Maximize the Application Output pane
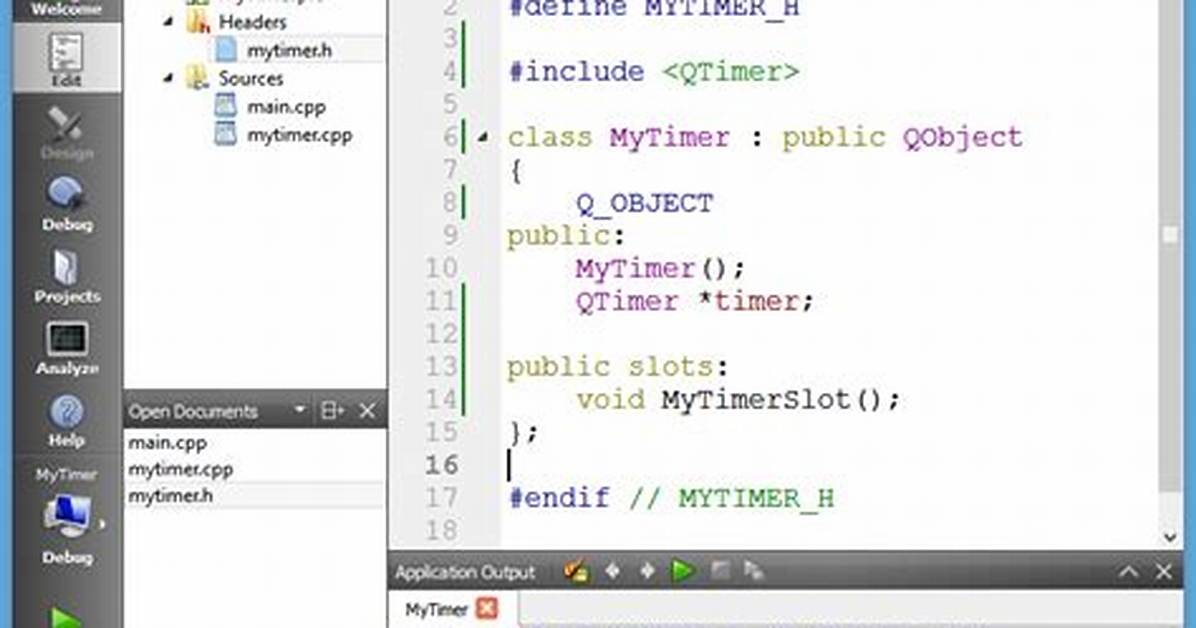Image resolution: width=1196 pixels, height=628 pixels. click(x=1129, y=572)
